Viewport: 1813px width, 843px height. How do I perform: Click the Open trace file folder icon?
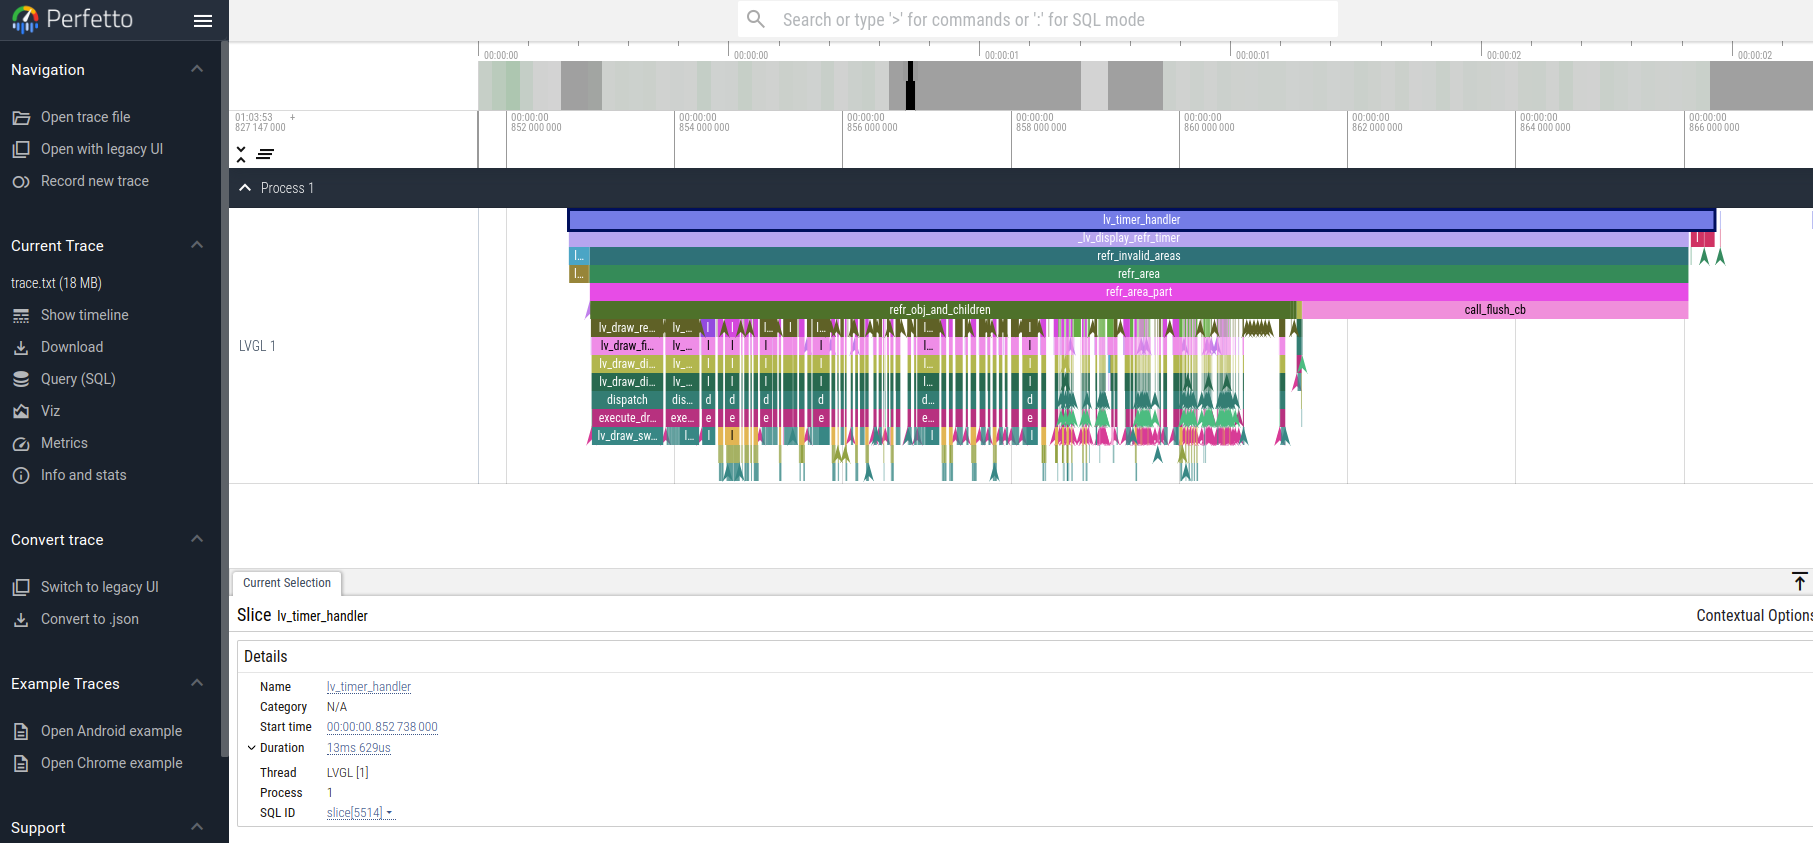21,118
